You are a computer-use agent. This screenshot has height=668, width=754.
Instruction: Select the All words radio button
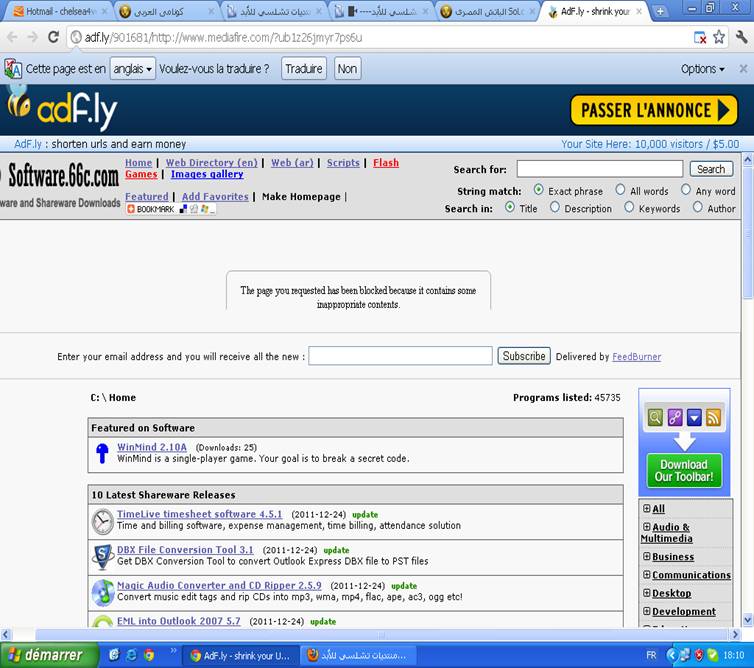pos(620,190)
